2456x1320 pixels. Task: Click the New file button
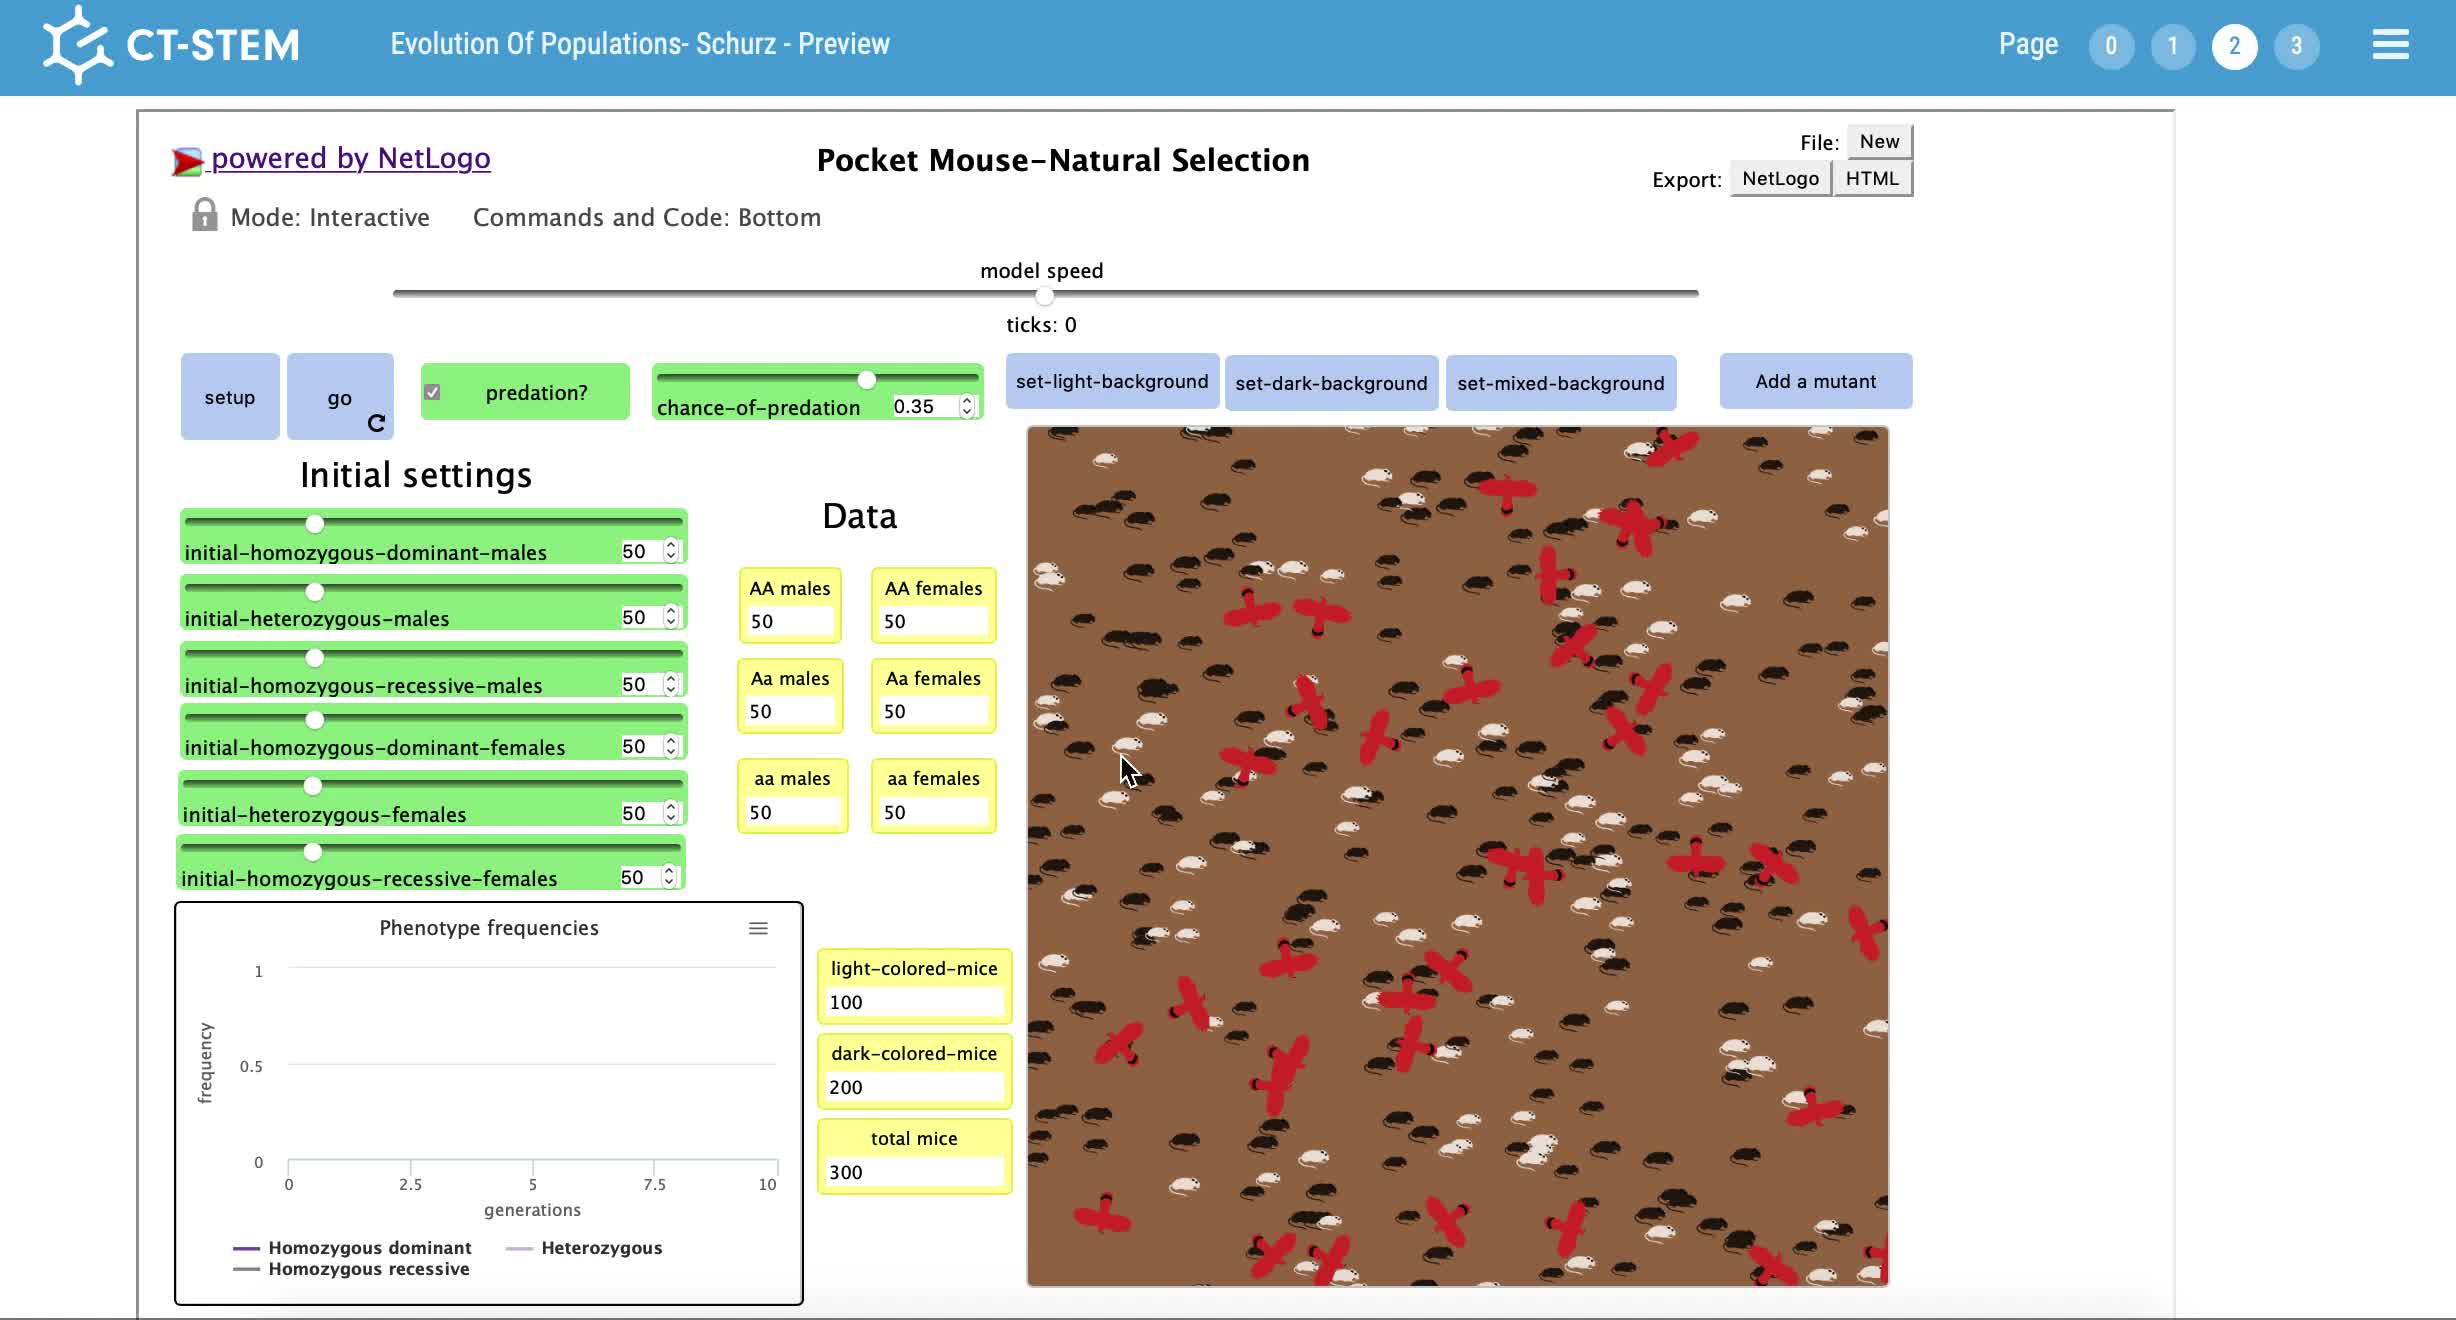pos(1879,141)
